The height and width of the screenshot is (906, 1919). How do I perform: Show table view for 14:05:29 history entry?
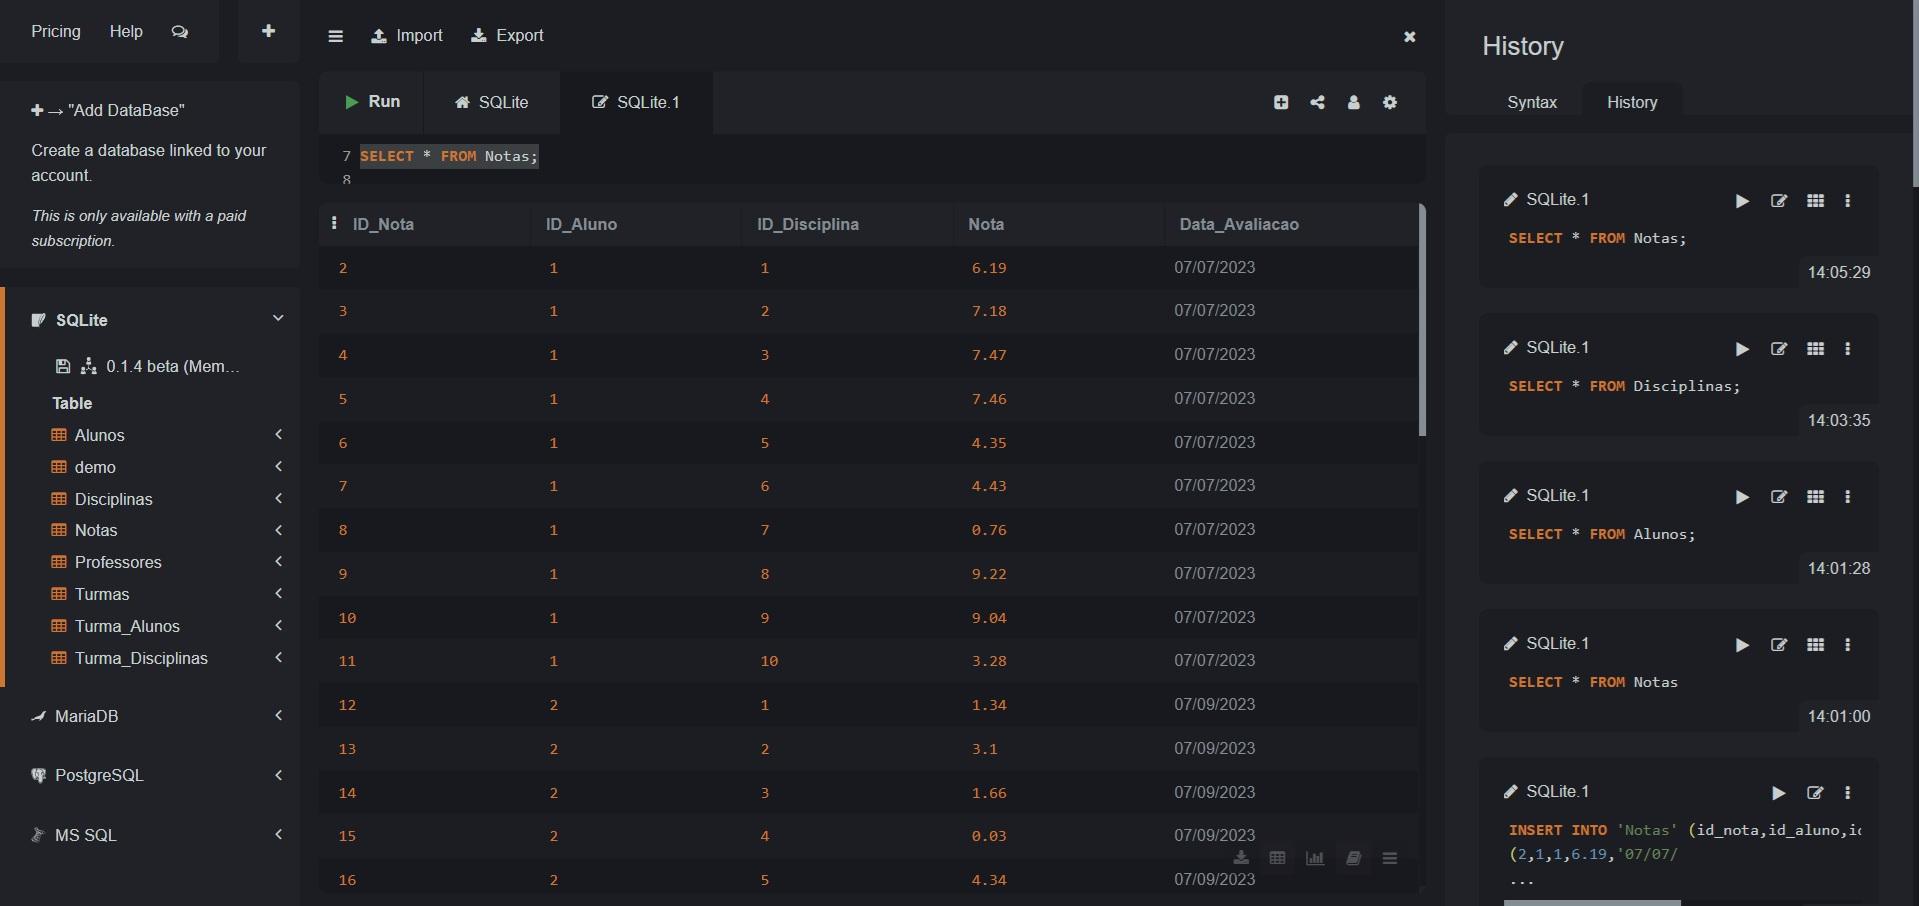click(x=1816, y=201)
